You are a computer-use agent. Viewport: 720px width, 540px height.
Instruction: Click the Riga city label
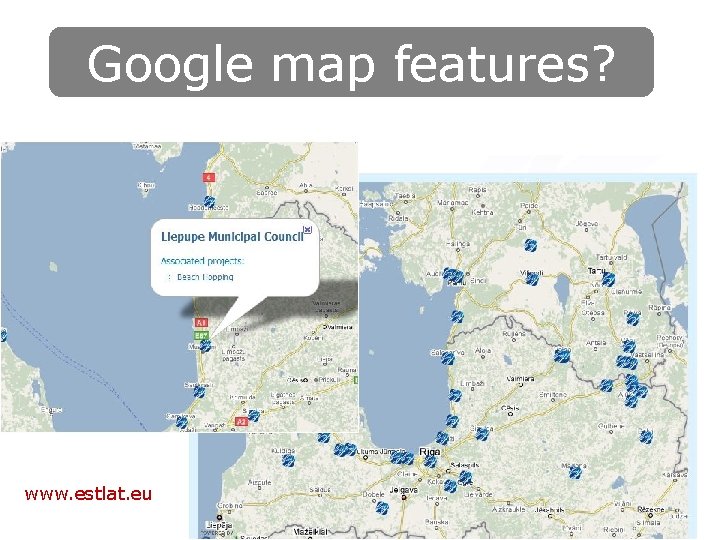[x=430, y=451]
